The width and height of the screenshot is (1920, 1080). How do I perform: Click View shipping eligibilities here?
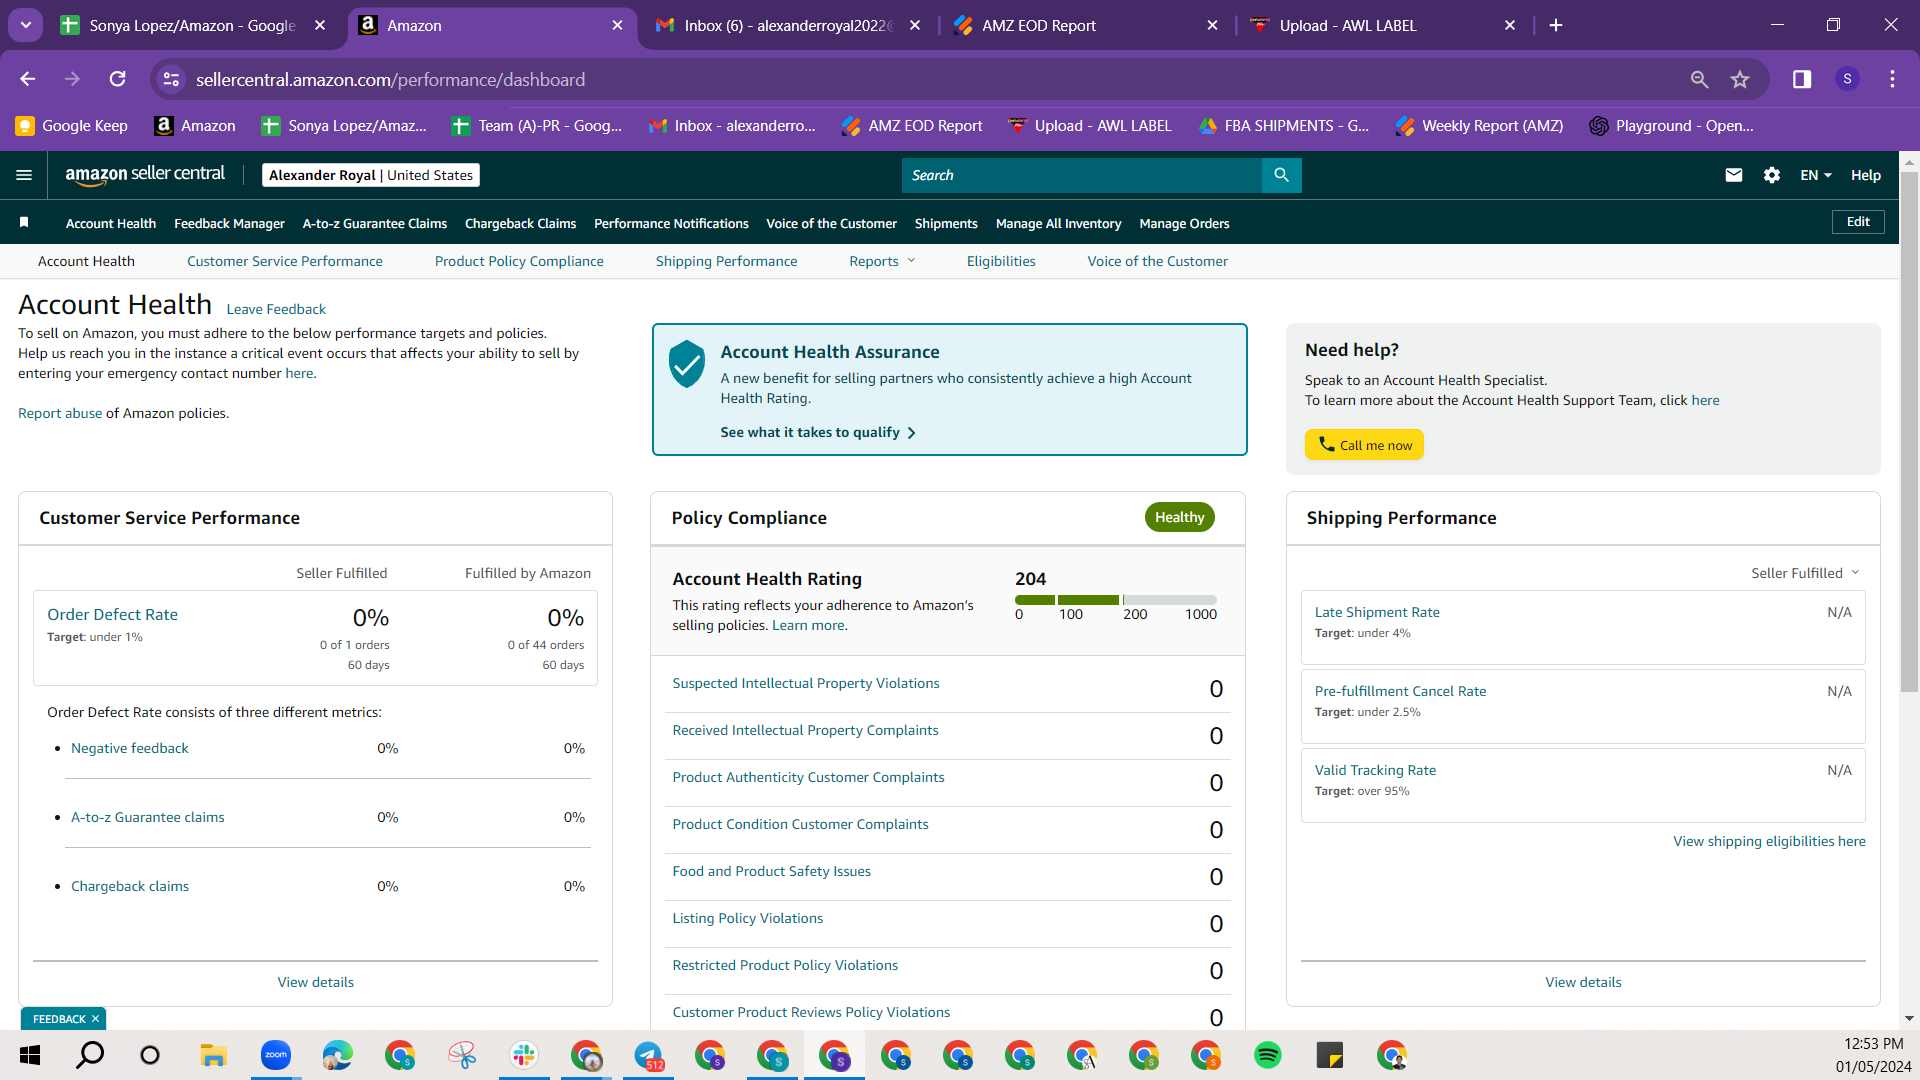[1769, 841]
